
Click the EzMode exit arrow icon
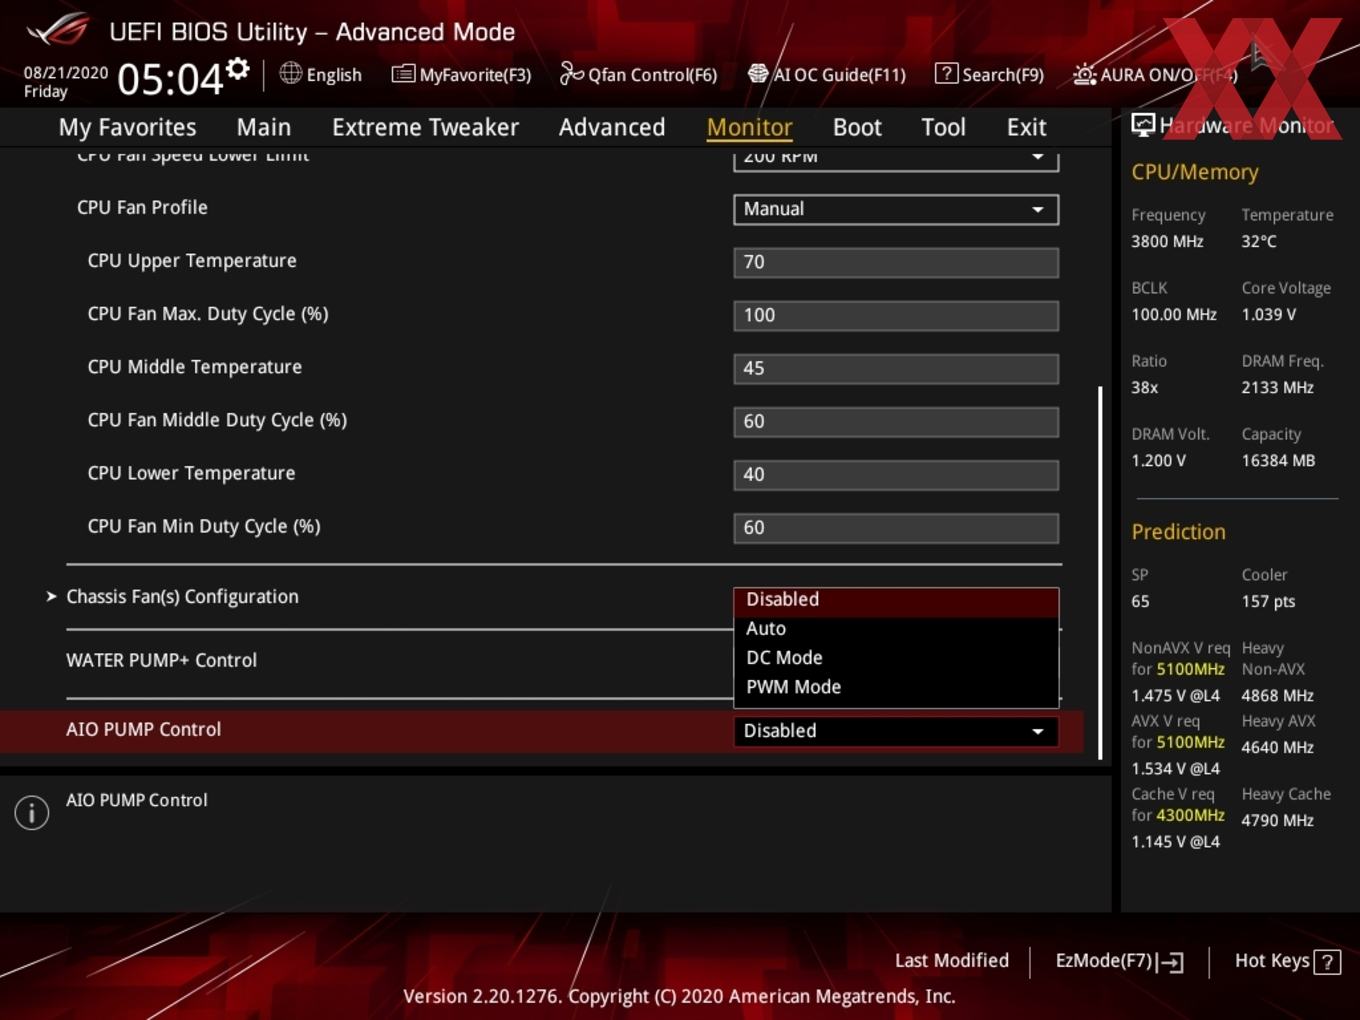[x=1170, y=962]
